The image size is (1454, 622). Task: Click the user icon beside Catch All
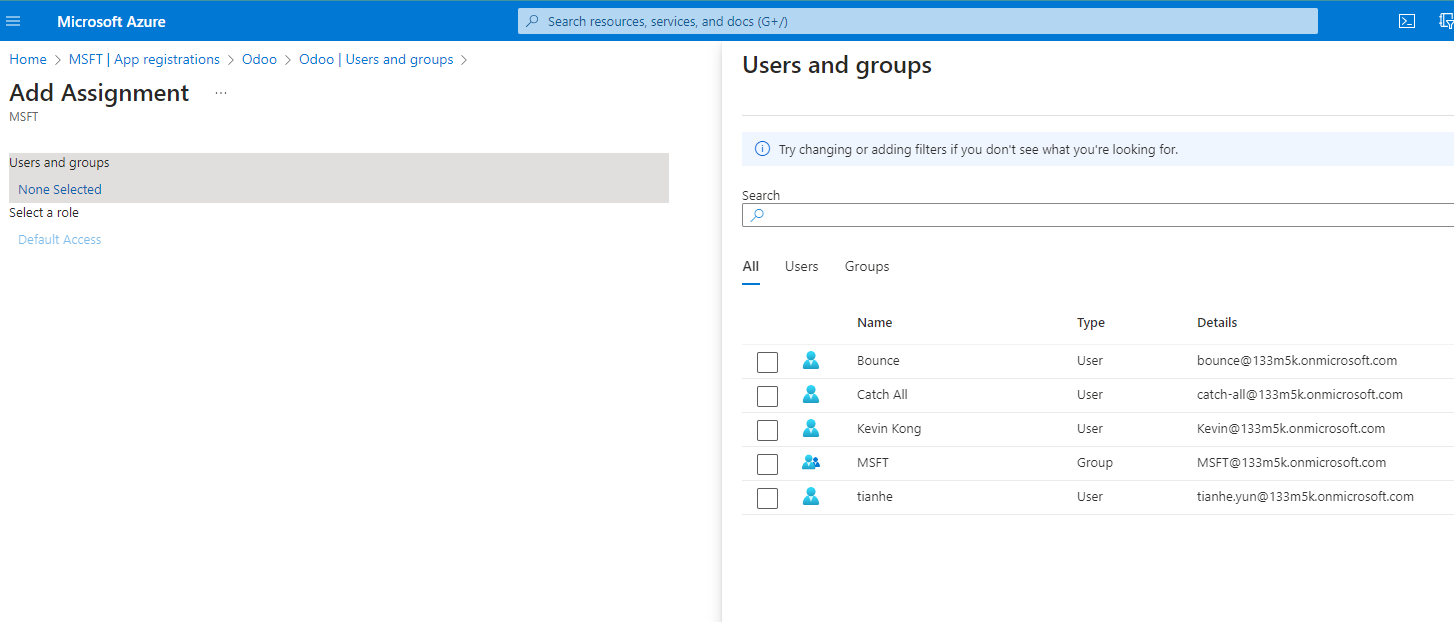pos(811,395)
